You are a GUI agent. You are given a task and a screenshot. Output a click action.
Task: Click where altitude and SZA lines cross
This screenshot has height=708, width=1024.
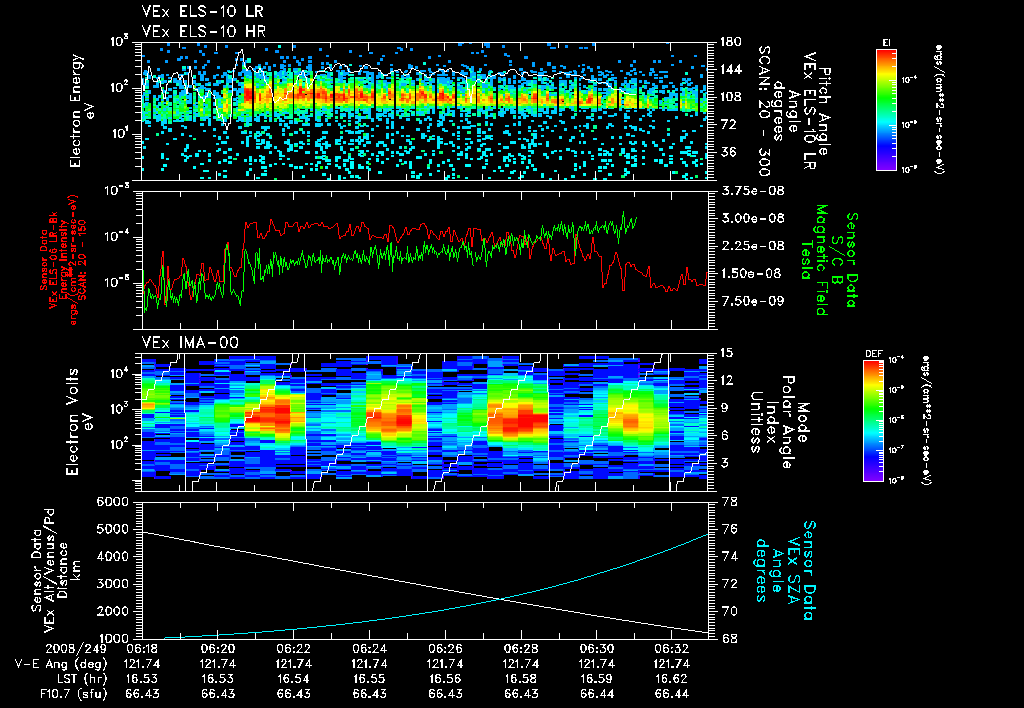(500, 598)
